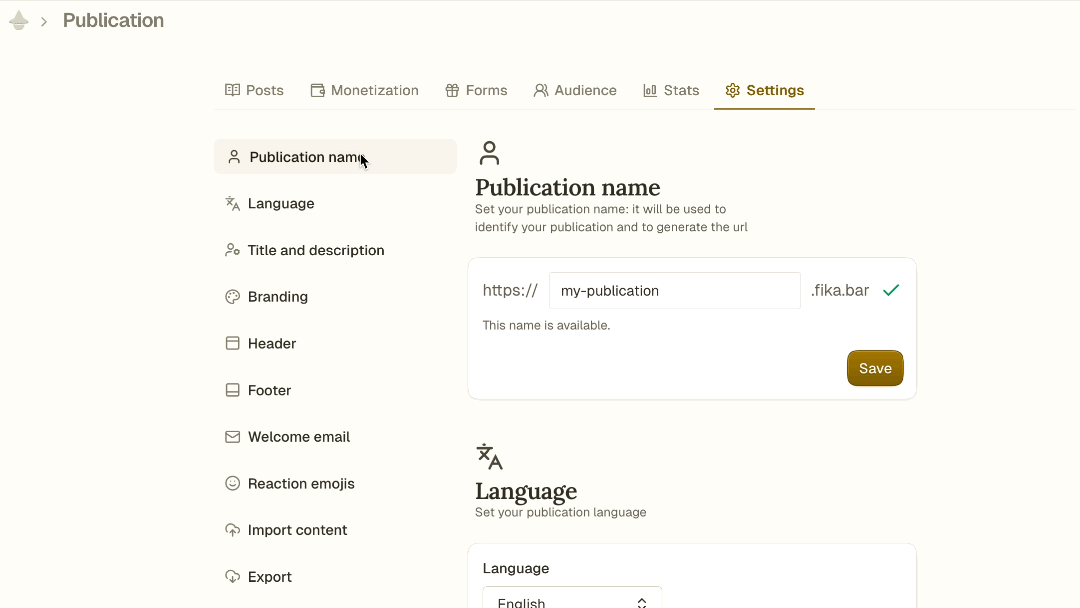Screen dimensions: 1080x608
Task: Switch to the Posts tab
Action: click(254, 90)
